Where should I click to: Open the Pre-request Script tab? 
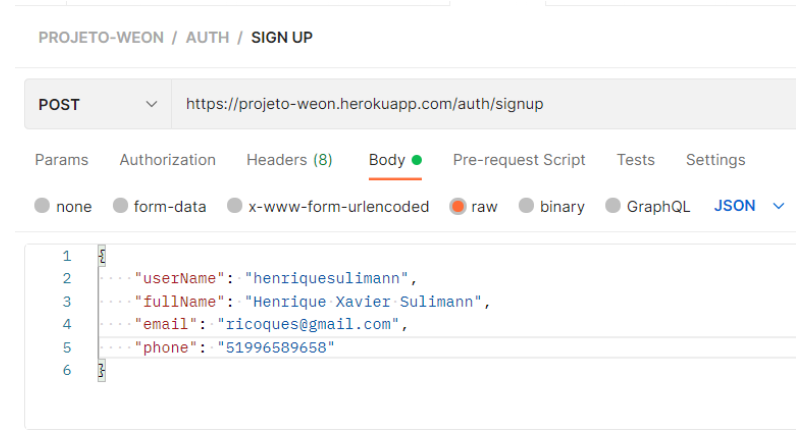(x=519, y=160)
